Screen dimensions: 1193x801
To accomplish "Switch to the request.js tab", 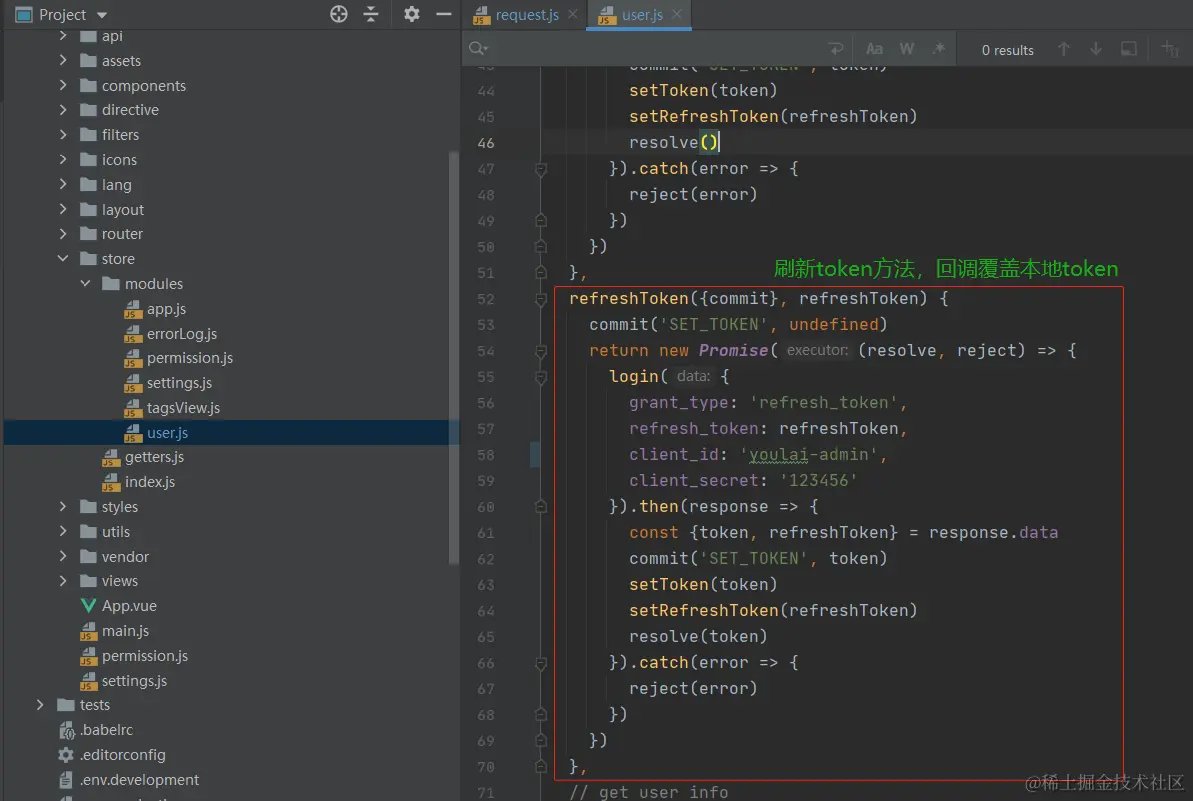I will tap(526, 15).
